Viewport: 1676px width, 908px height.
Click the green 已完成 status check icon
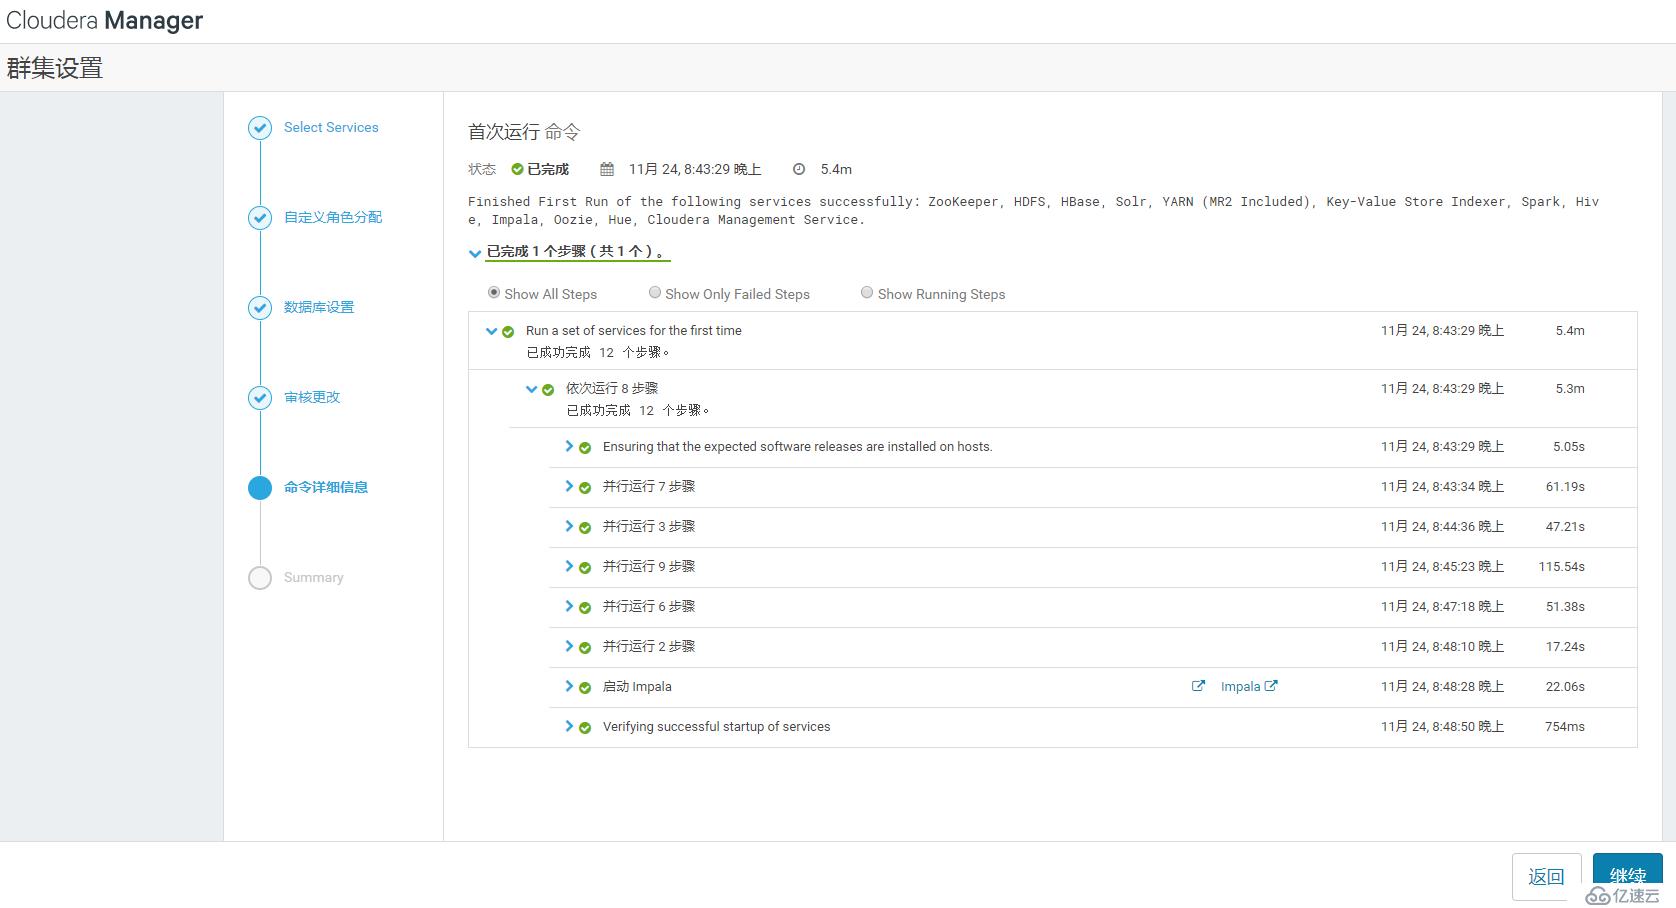click(x=517, y=169)
